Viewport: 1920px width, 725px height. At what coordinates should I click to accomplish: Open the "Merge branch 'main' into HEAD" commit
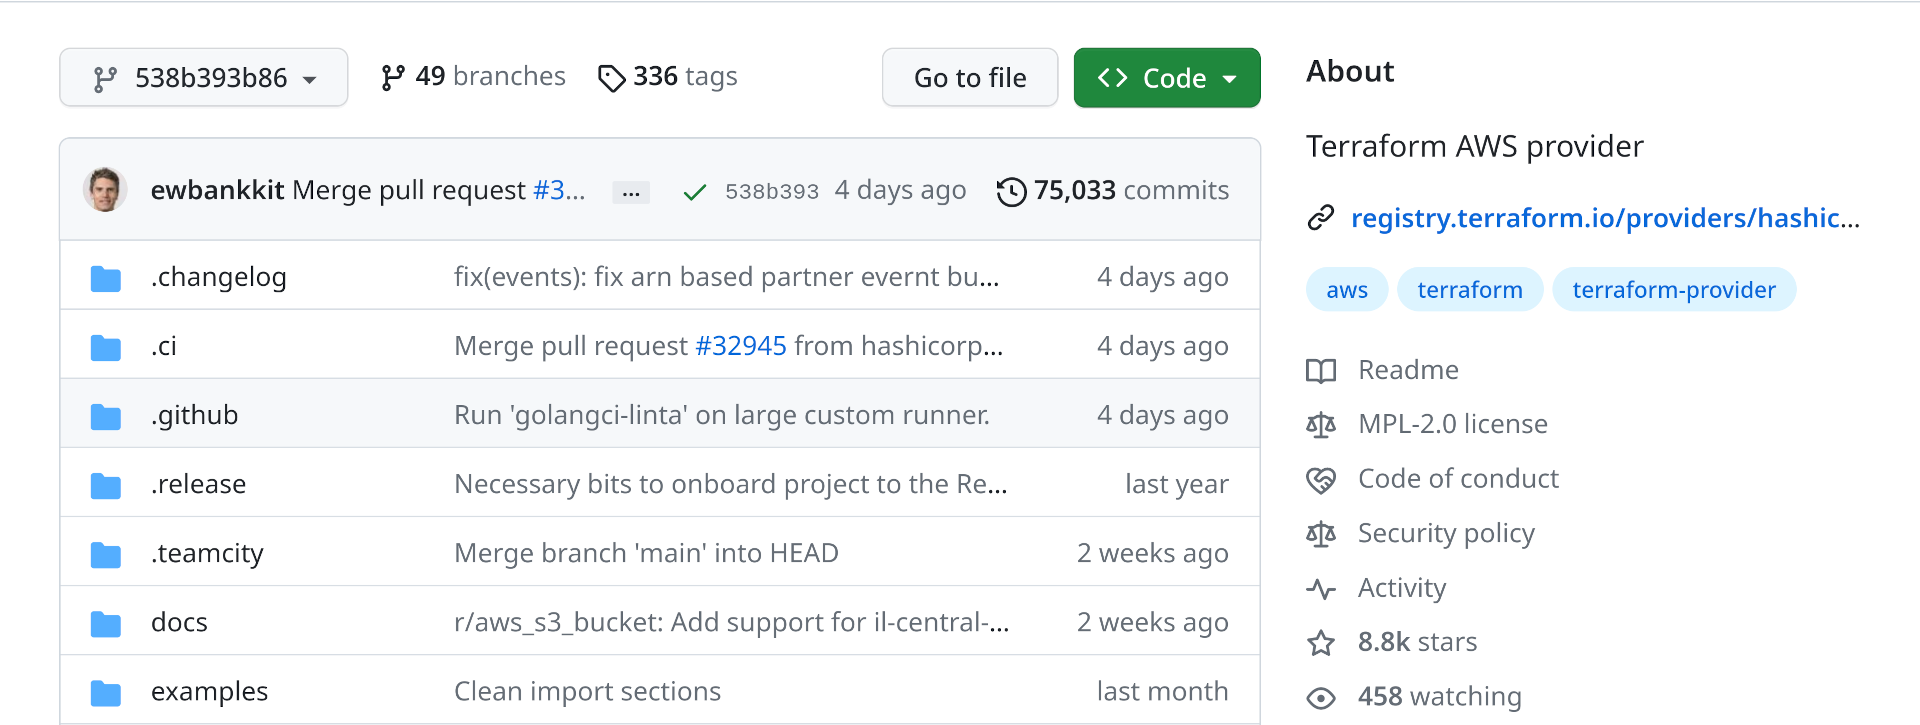(x=647, y=553)
